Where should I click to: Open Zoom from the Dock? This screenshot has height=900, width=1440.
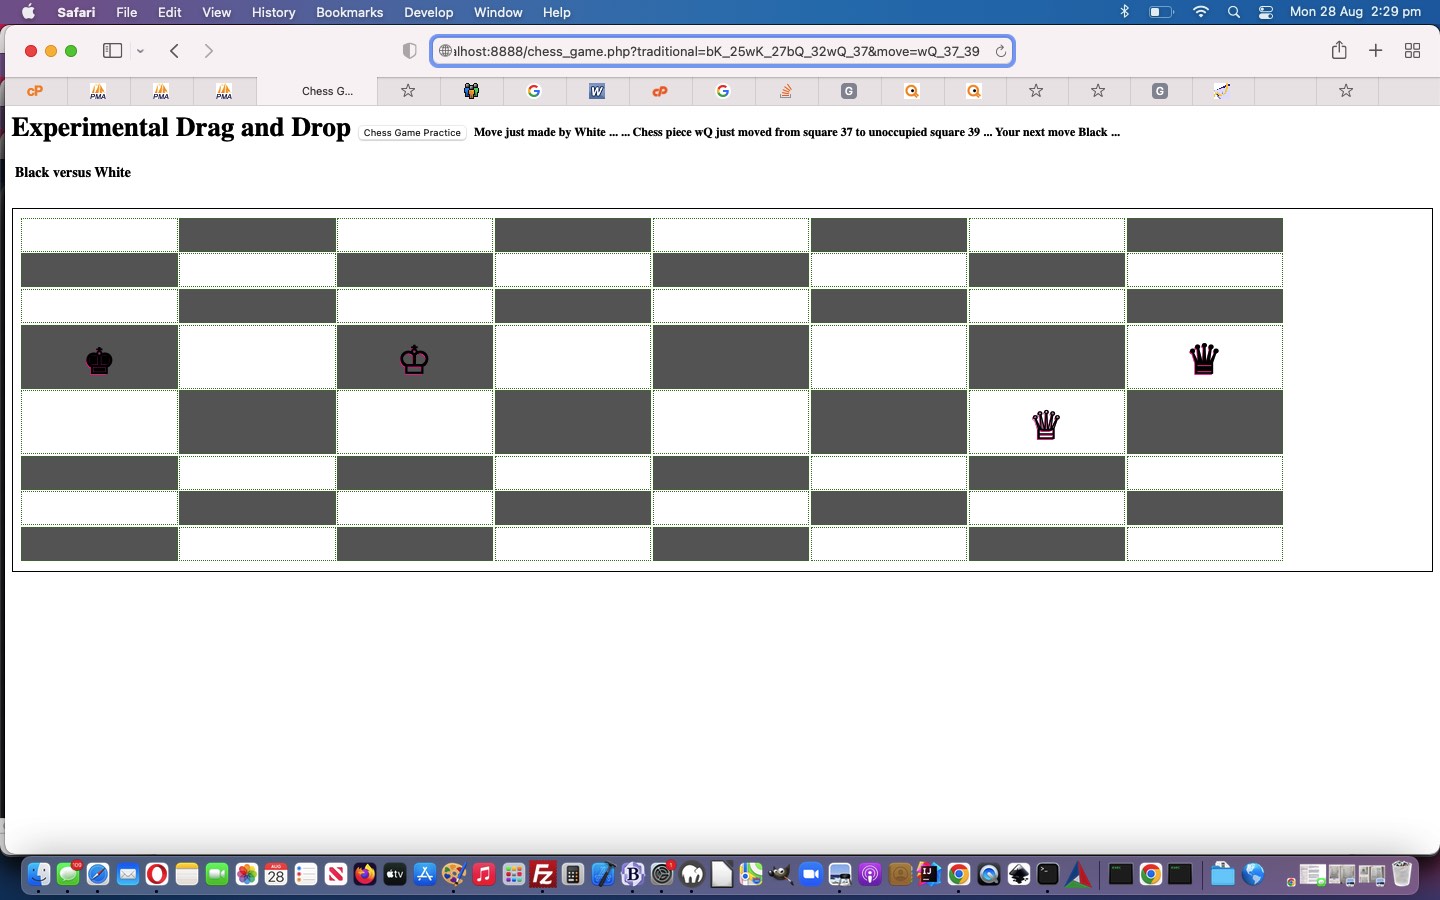(x=811, y=875)
